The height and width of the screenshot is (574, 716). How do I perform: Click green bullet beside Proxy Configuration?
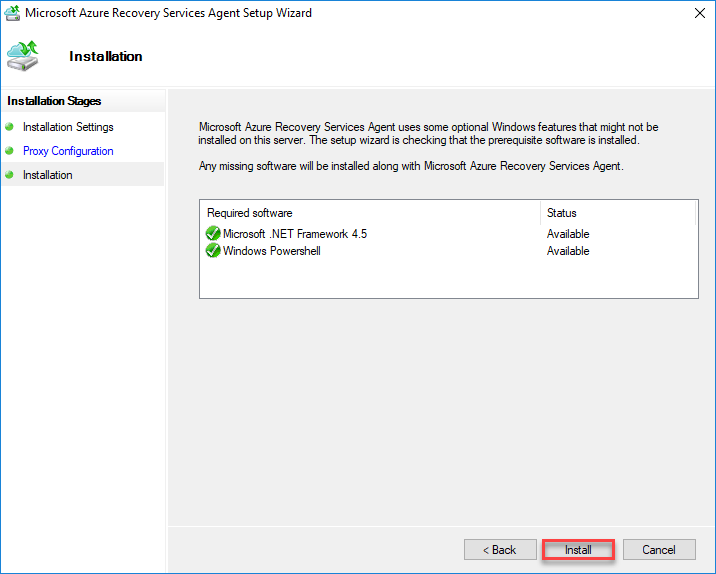[10, 151]
